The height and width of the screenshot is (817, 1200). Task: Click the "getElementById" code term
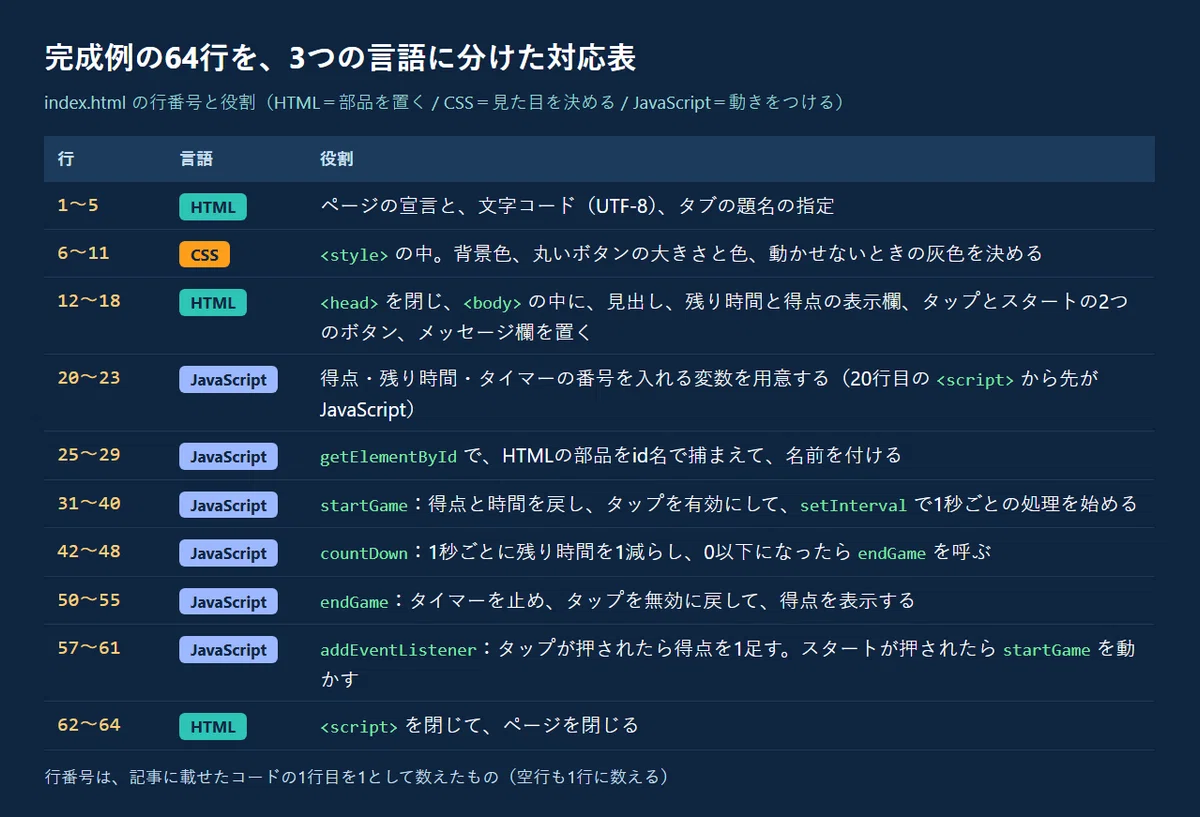(x=389, y=457)
